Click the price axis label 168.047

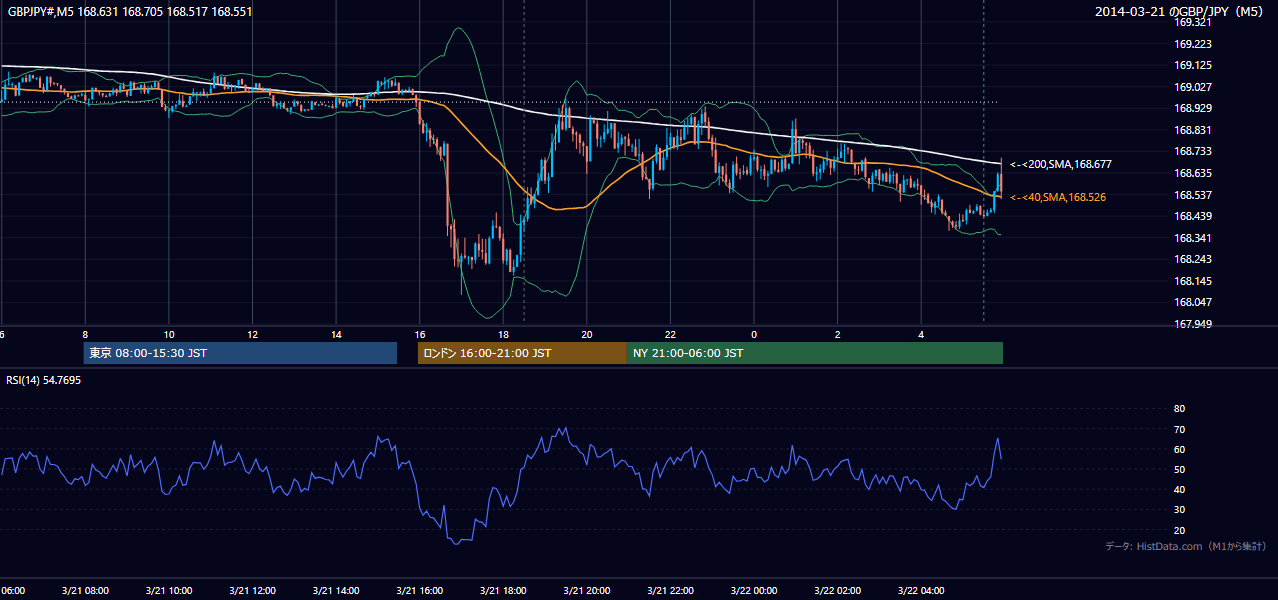(1192, 303)
